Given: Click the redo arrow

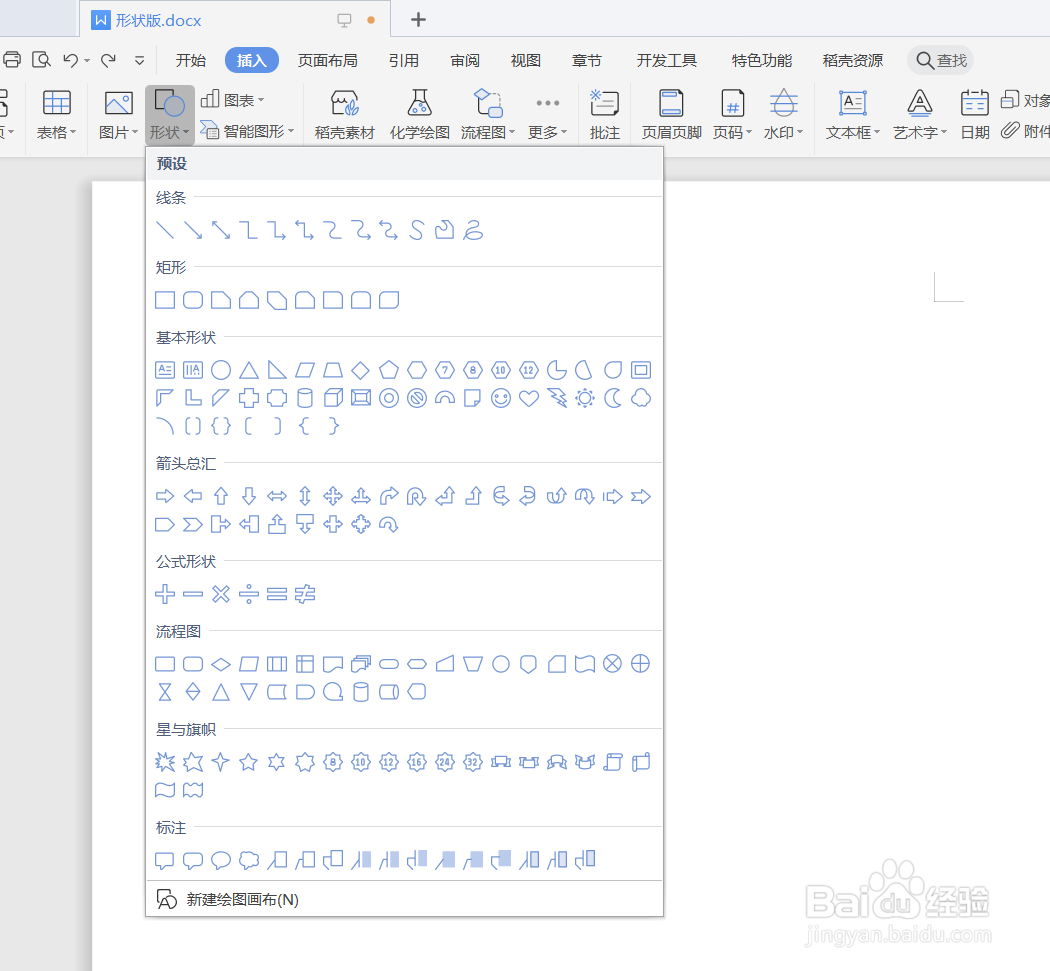Looking at the screenshot, I should pos(108,60).
